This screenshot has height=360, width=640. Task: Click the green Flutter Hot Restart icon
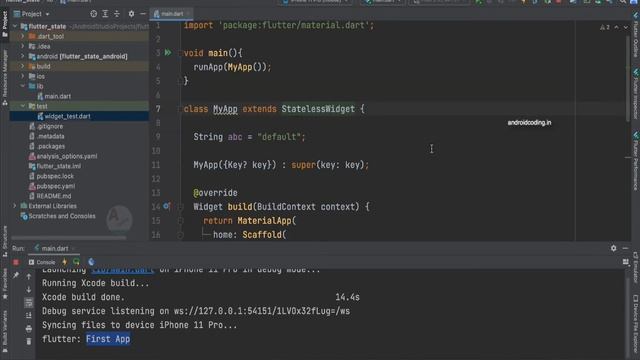tap(76, 262)
